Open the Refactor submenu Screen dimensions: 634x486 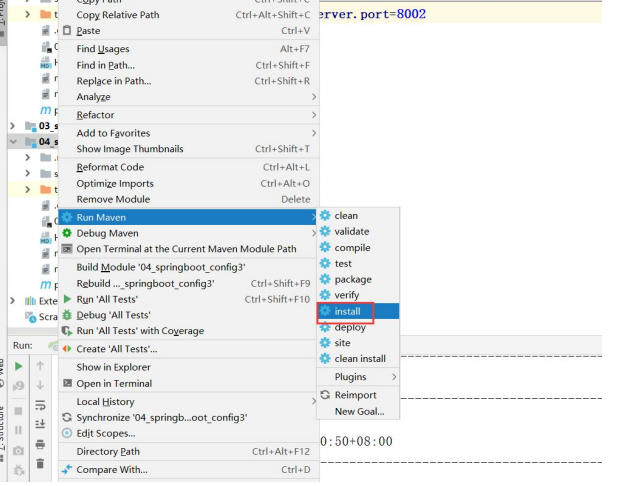(x=188, y=115)
